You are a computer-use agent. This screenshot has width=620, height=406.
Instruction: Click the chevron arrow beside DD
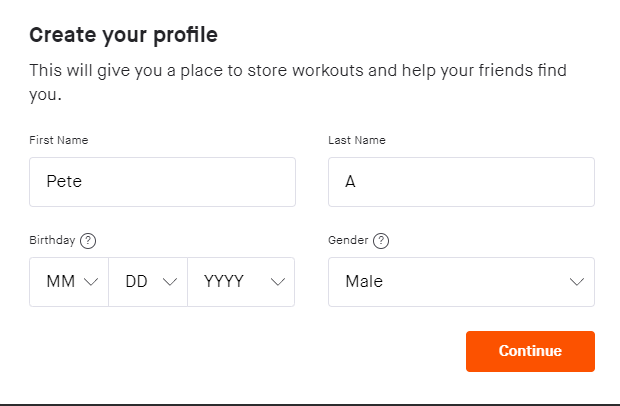(169, 282)
